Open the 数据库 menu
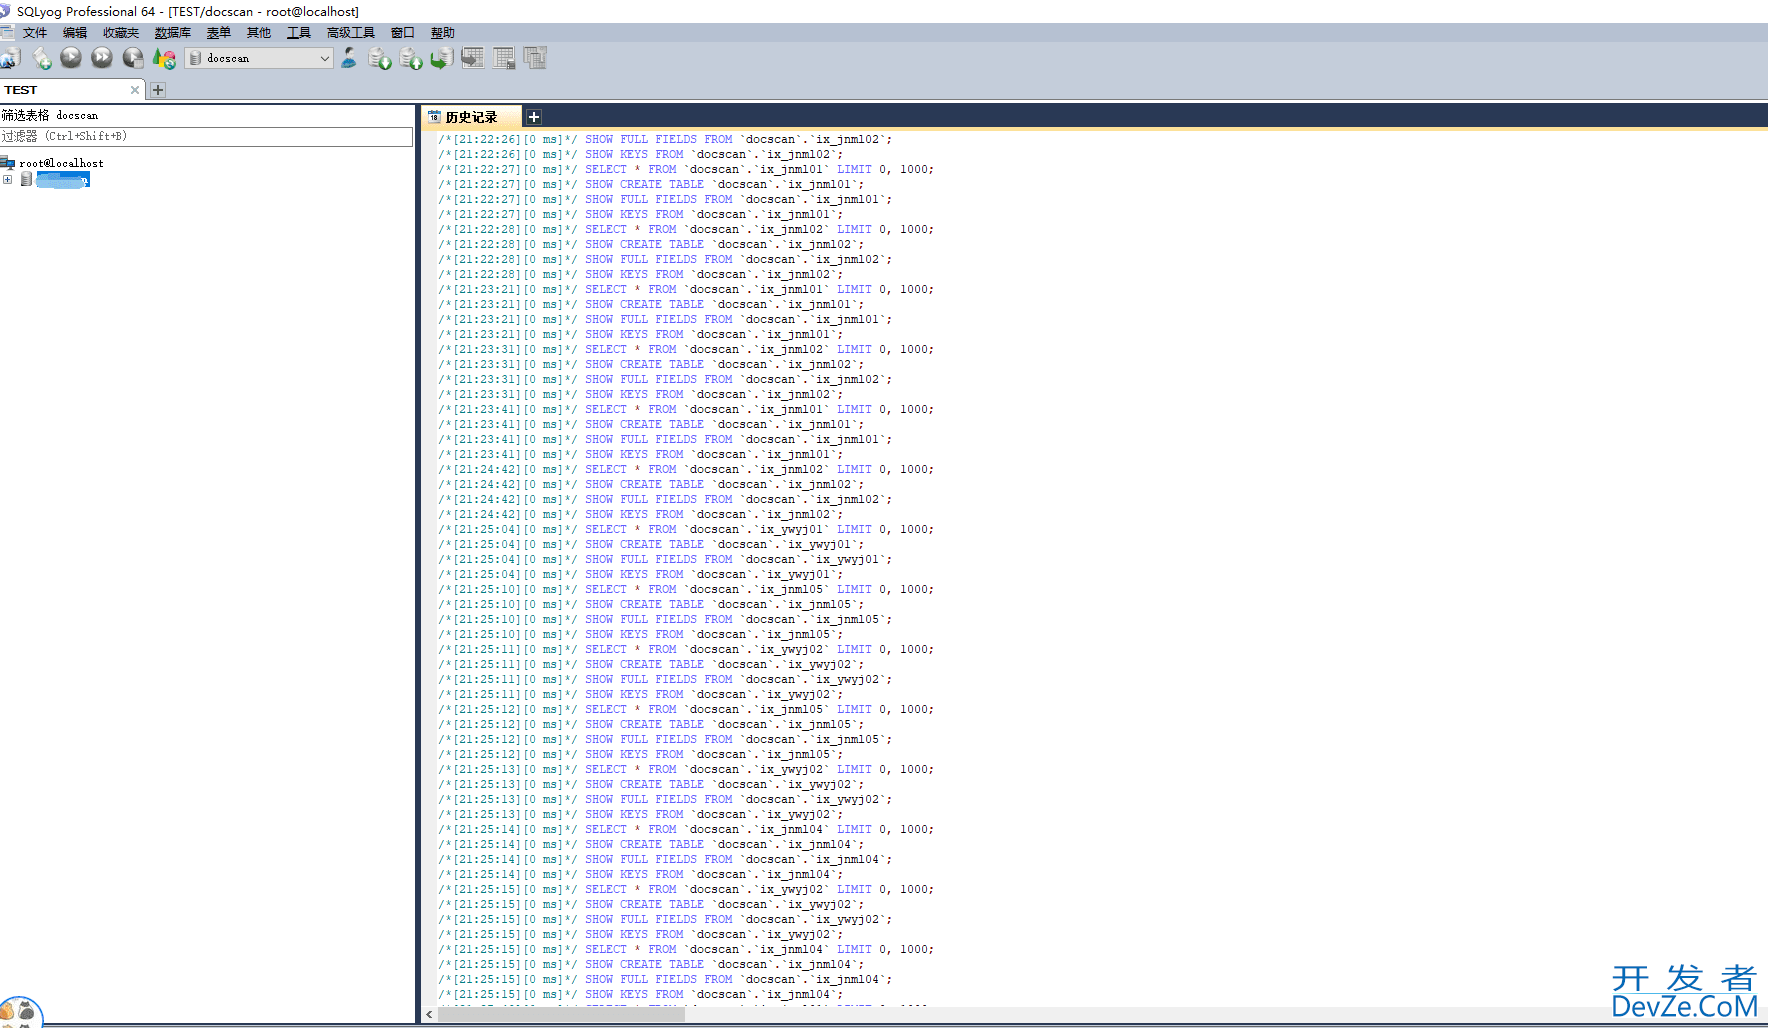The width and height of the screenshot is (1768, 1028). point(173,32)
